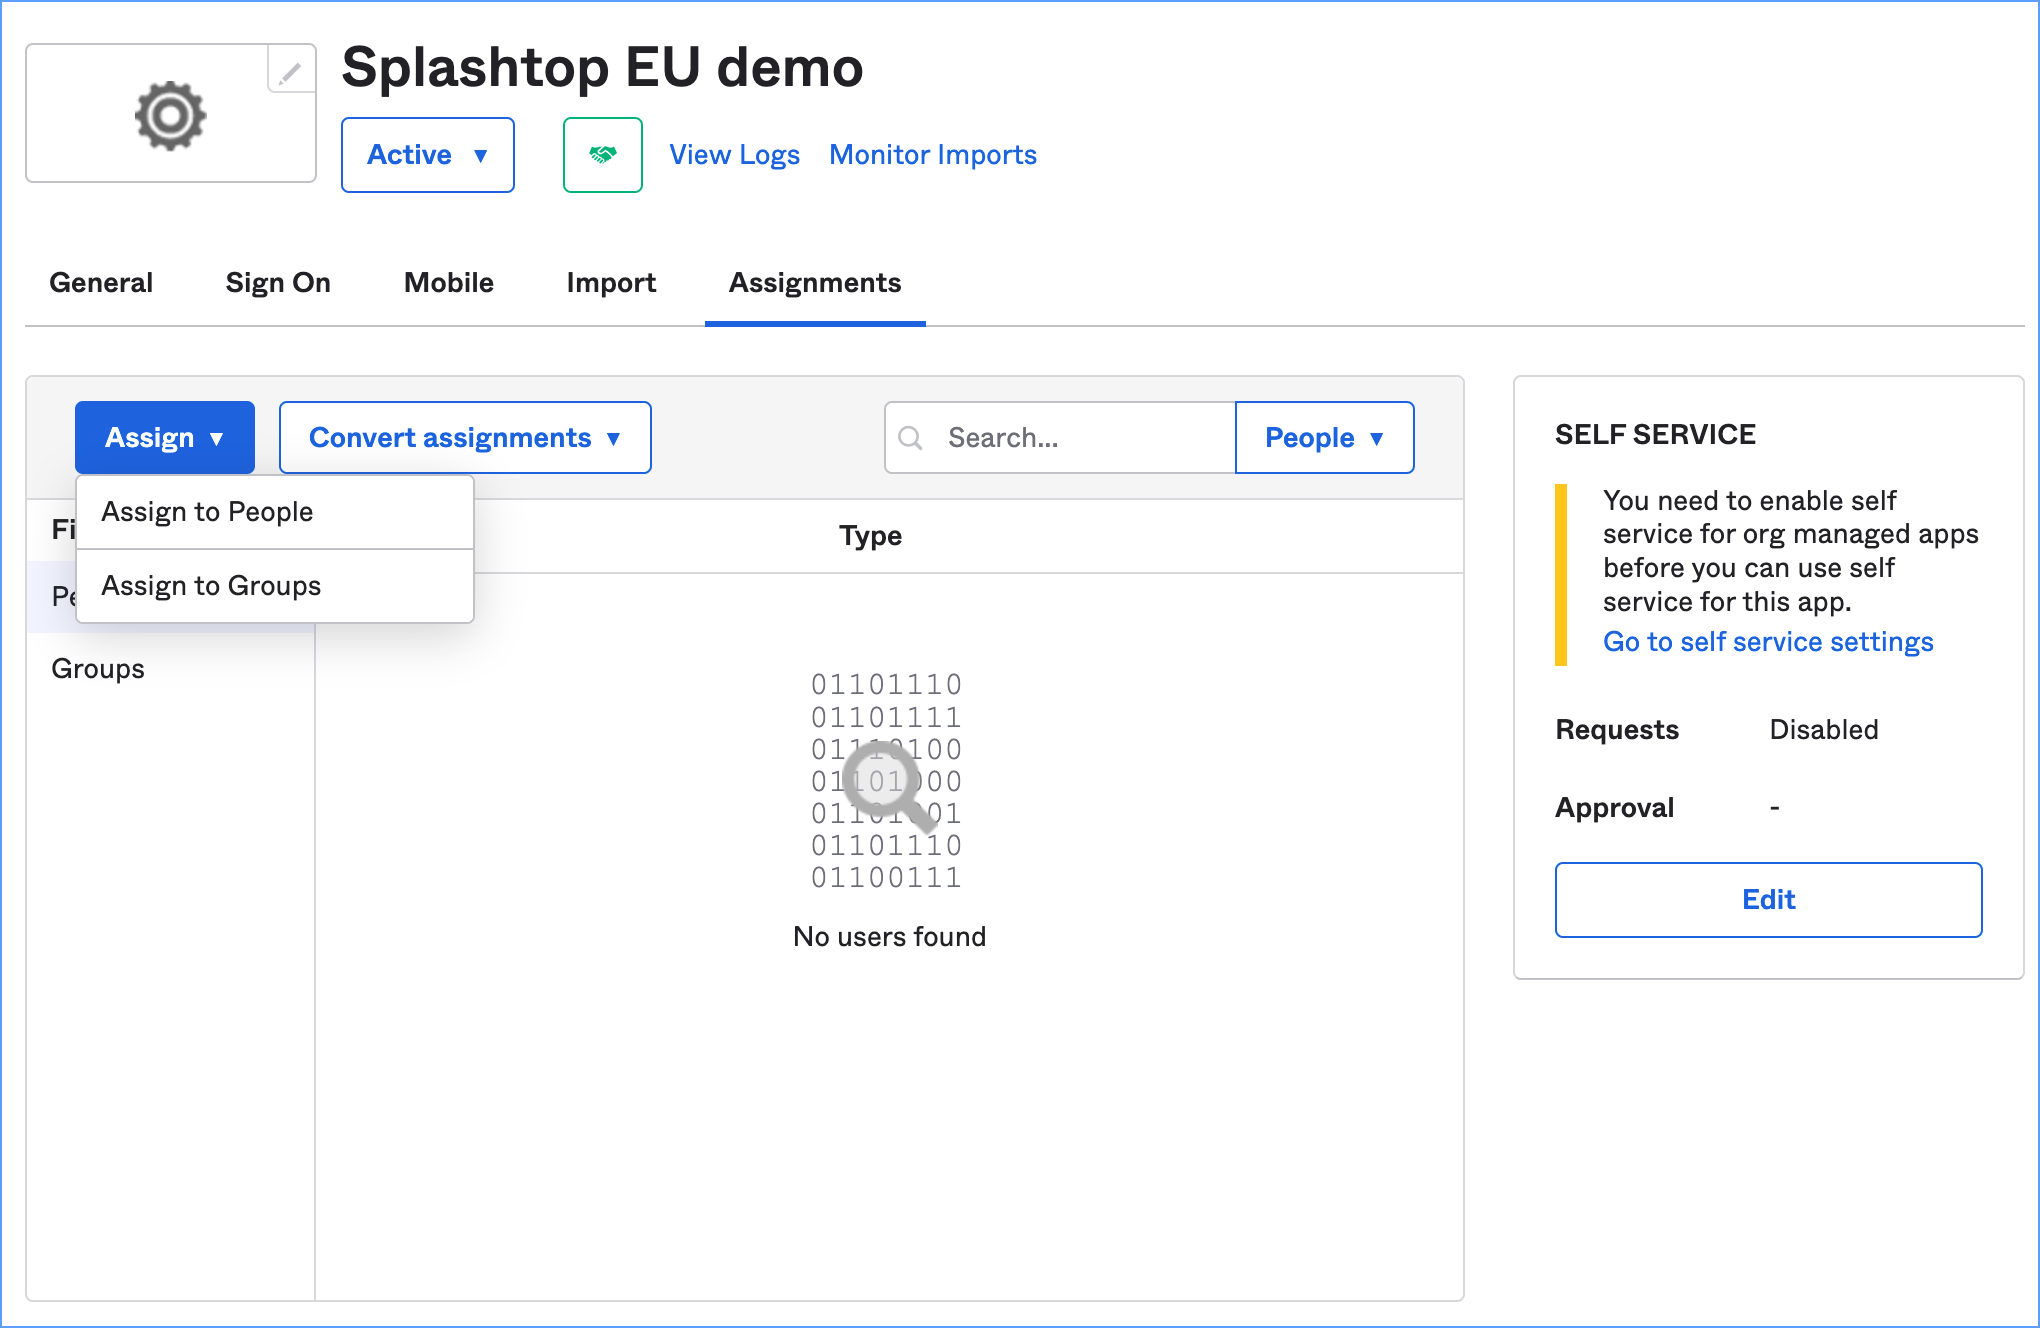Switch to the Import tab
The image size is (2040, 1328).
611,283
